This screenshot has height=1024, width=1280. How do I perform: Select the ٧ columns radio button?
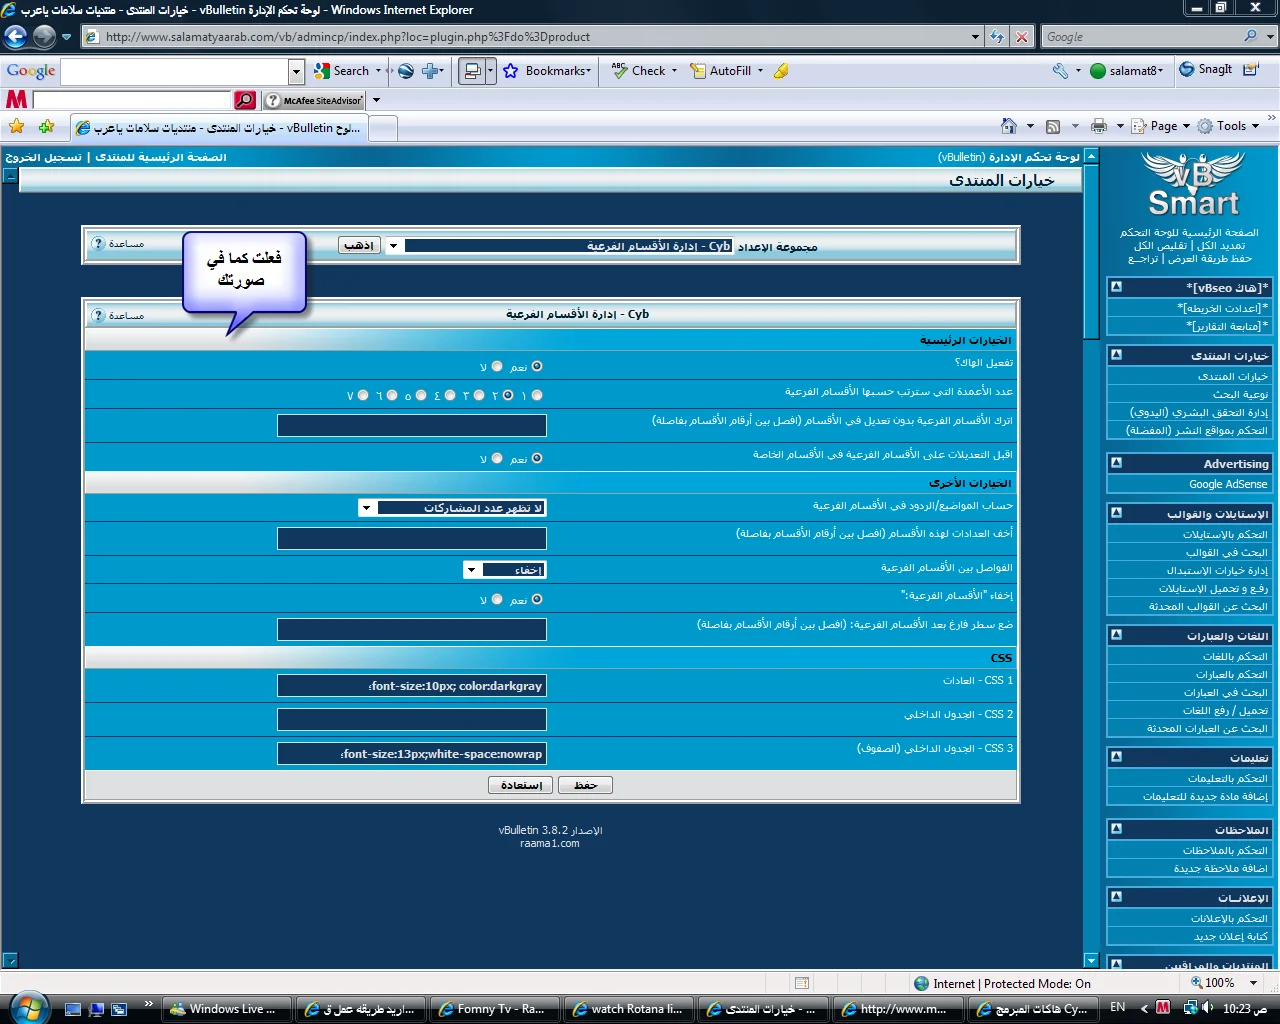tap(363, 396)
